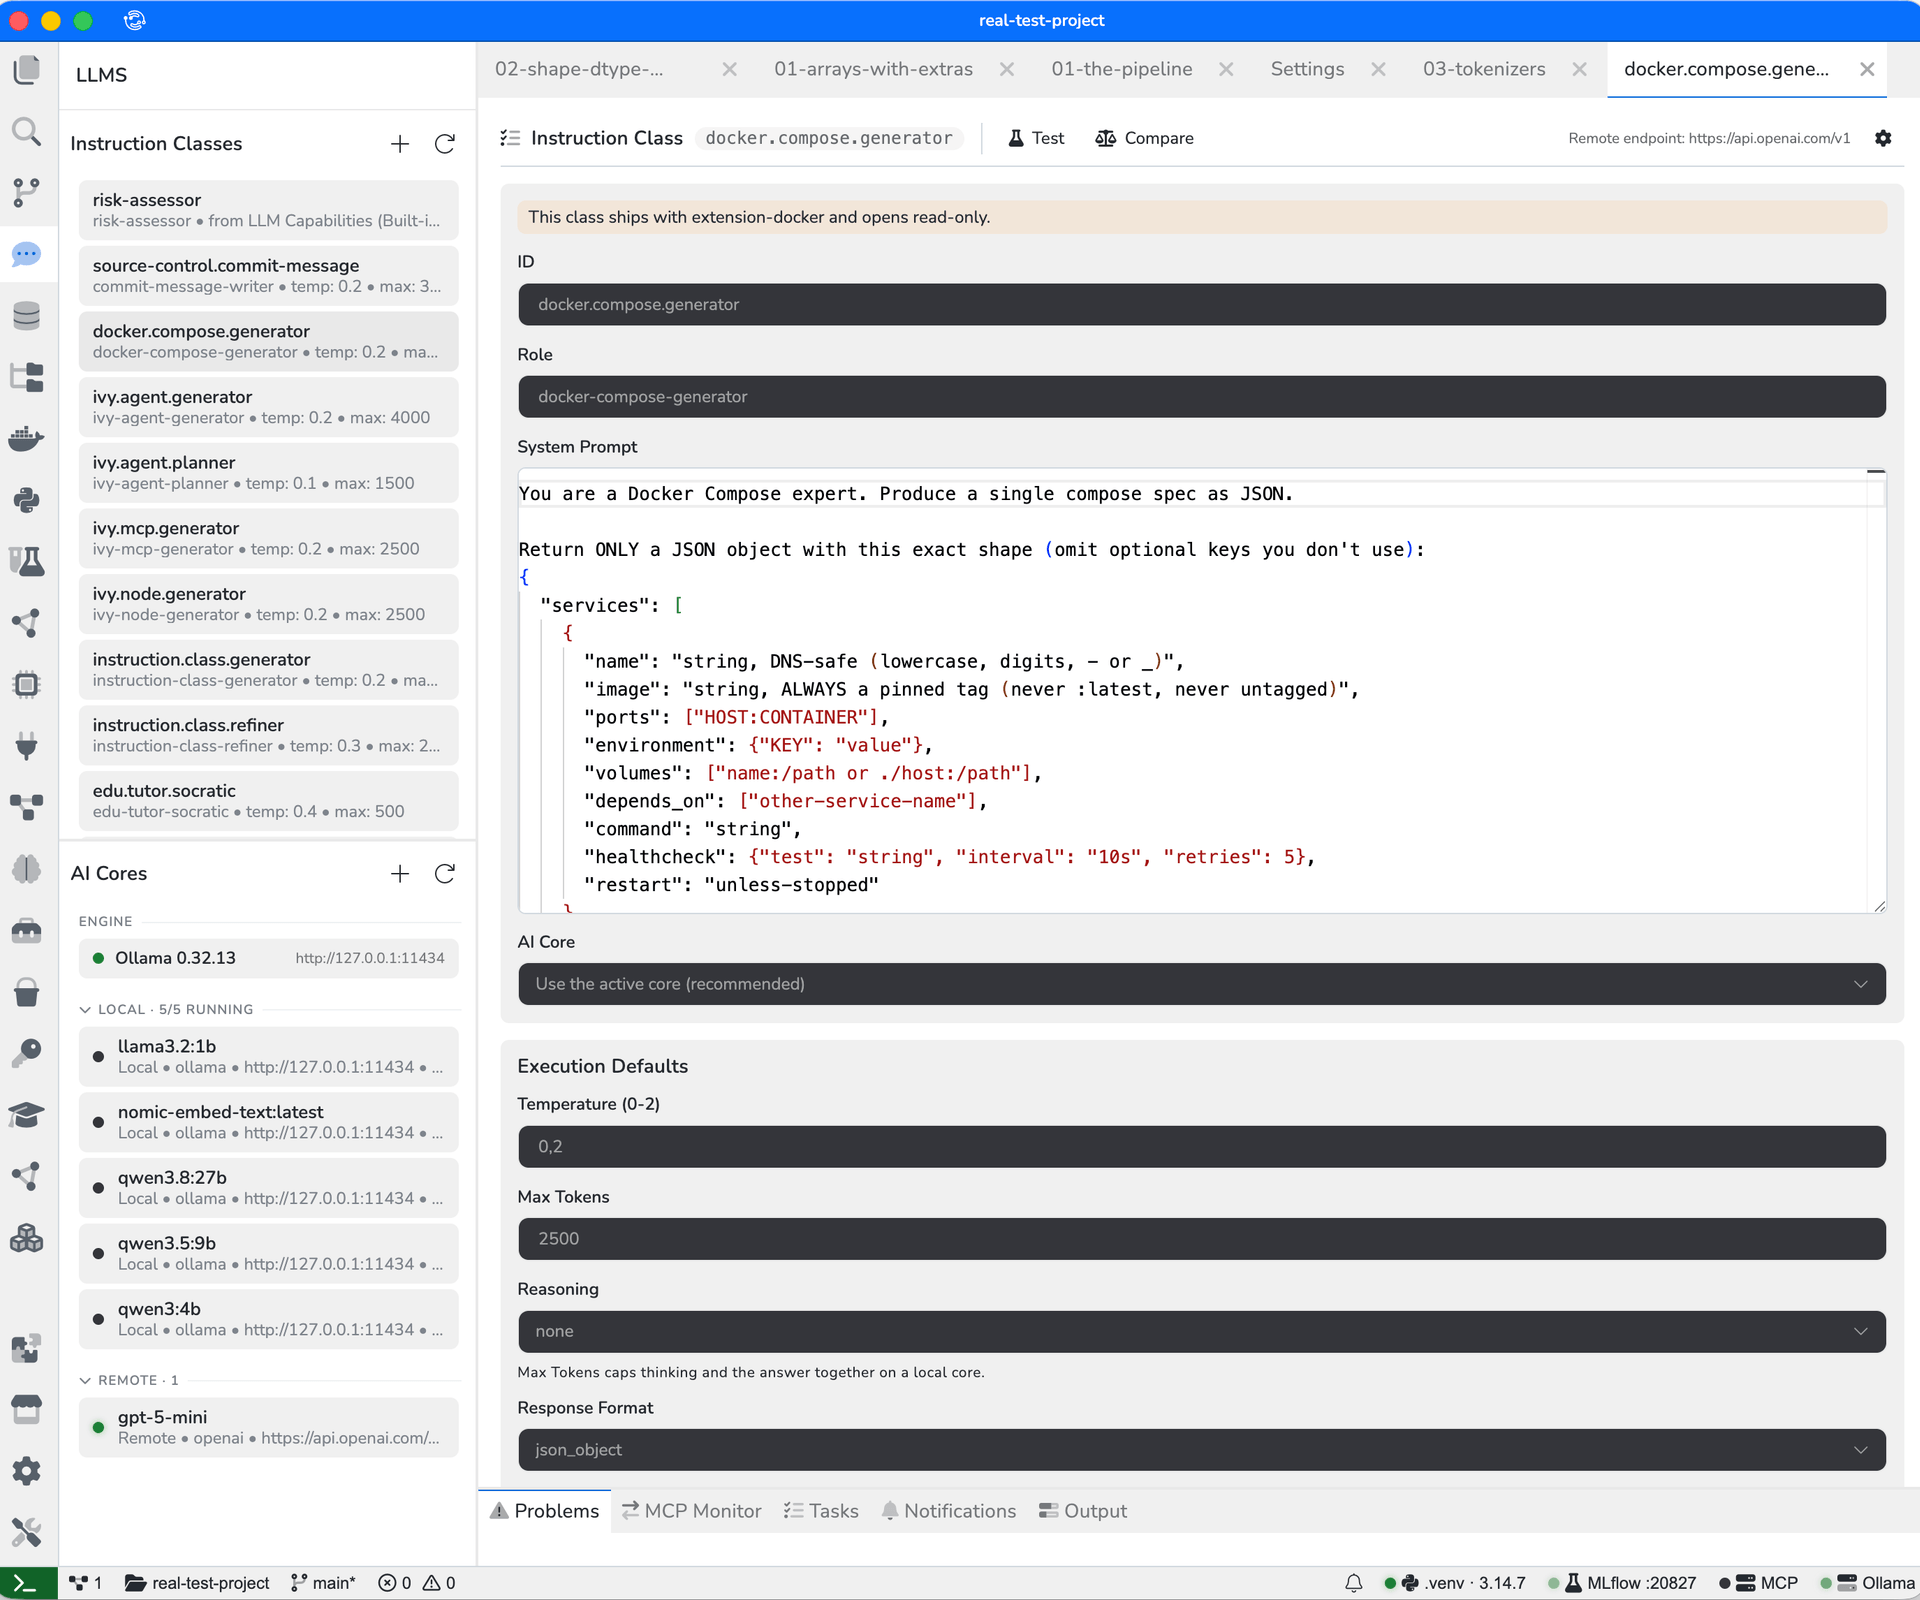Select the edu.tutor.socratic class
Viewport: 1920px width, 1600px height.
point(268,801)
